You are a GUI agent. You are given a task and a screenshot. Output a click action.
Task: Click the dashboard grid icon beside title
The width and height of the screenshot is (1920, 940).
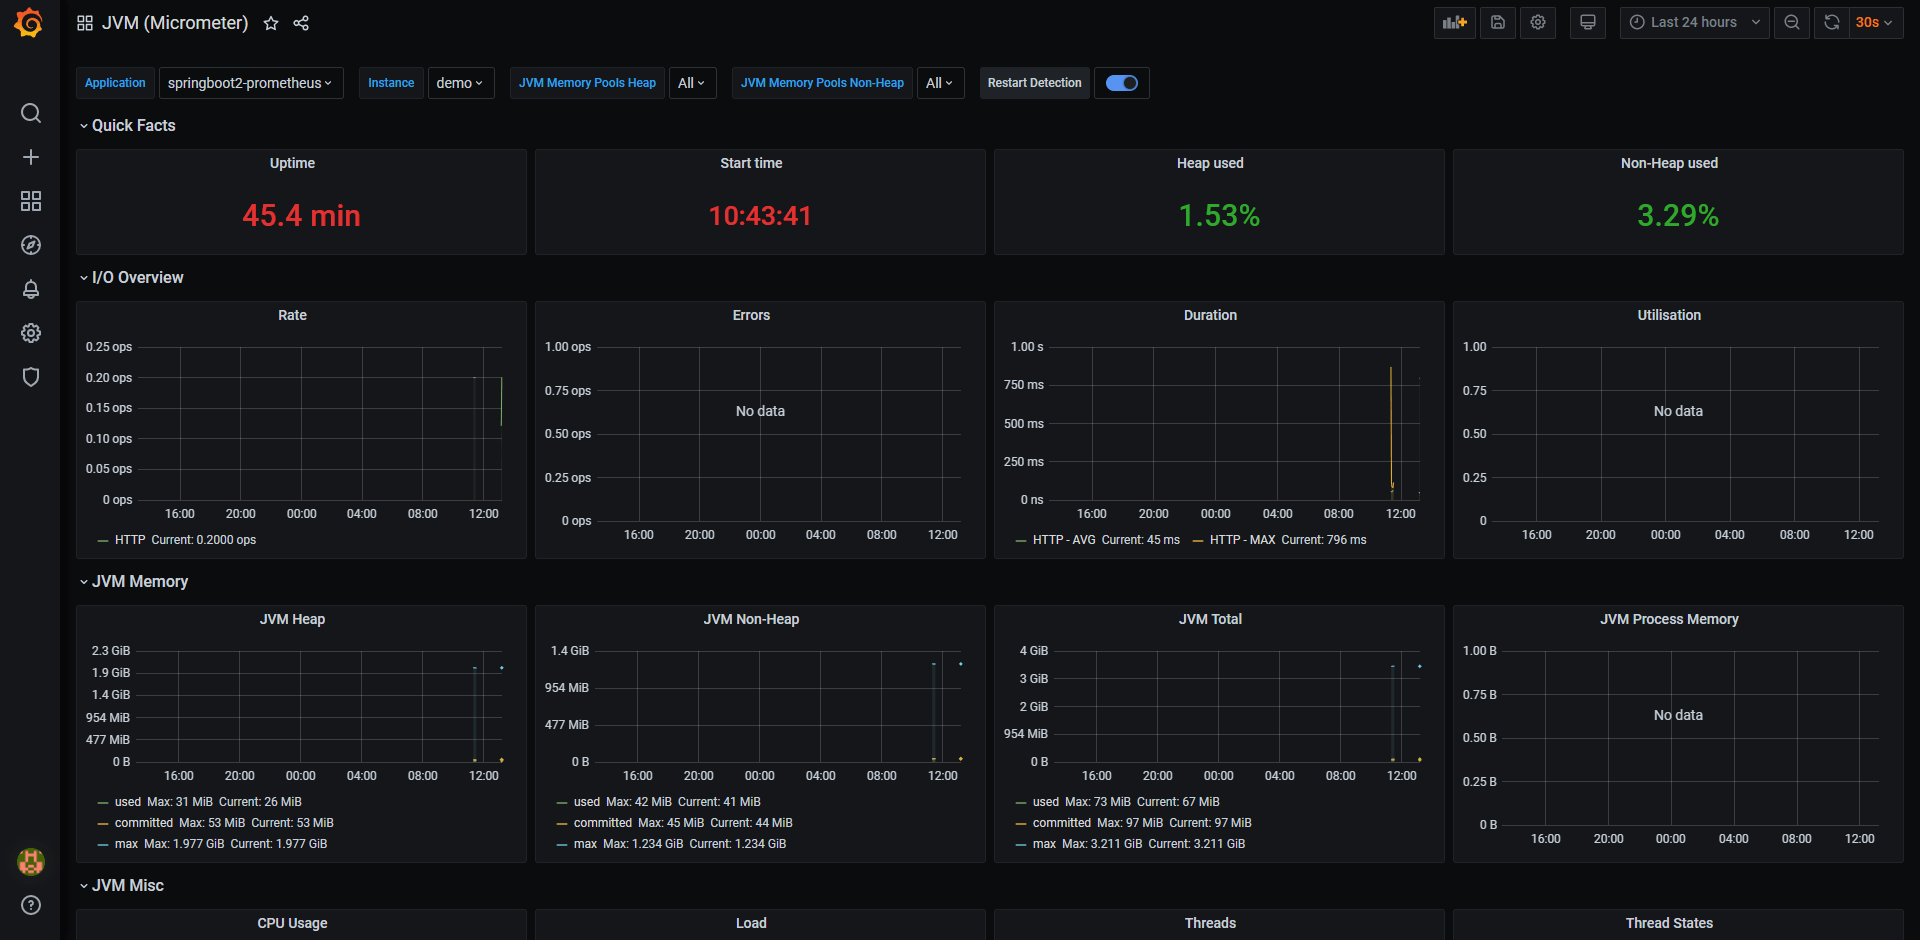tap(85, 23)
